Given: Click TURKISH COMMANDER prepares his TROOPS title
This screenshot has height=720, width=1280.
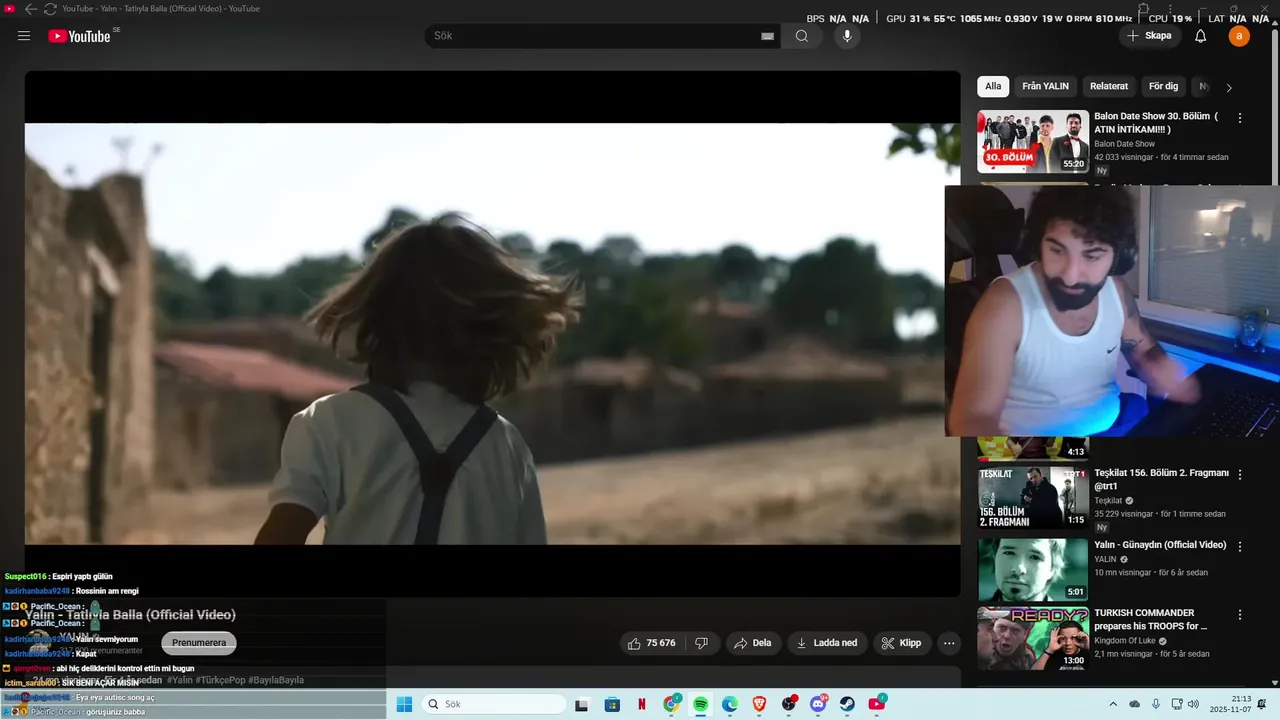Looking at the screenshot, I should pos(1150,619).
